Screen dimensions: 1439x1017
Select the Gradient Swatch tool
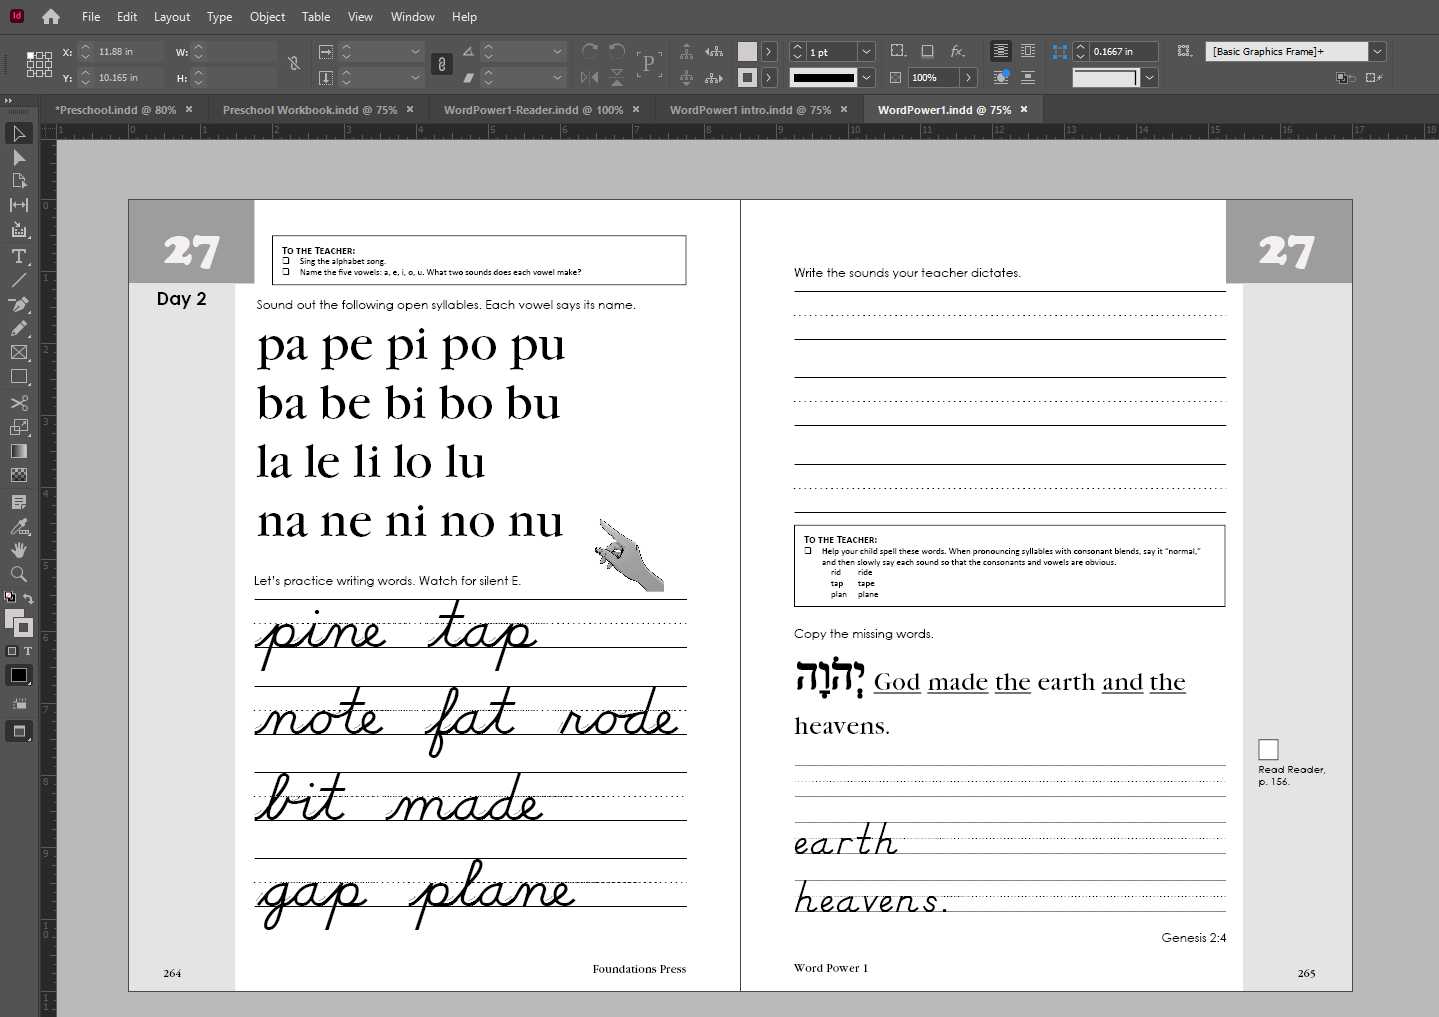coord(19,451)
